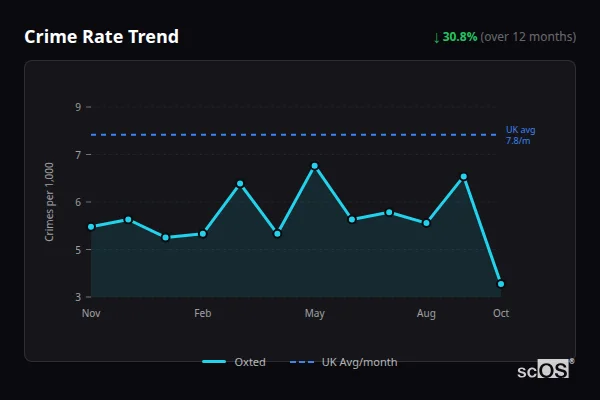Click the y-axis value '5'
600x400 pixels.
[x=78, y=250]
